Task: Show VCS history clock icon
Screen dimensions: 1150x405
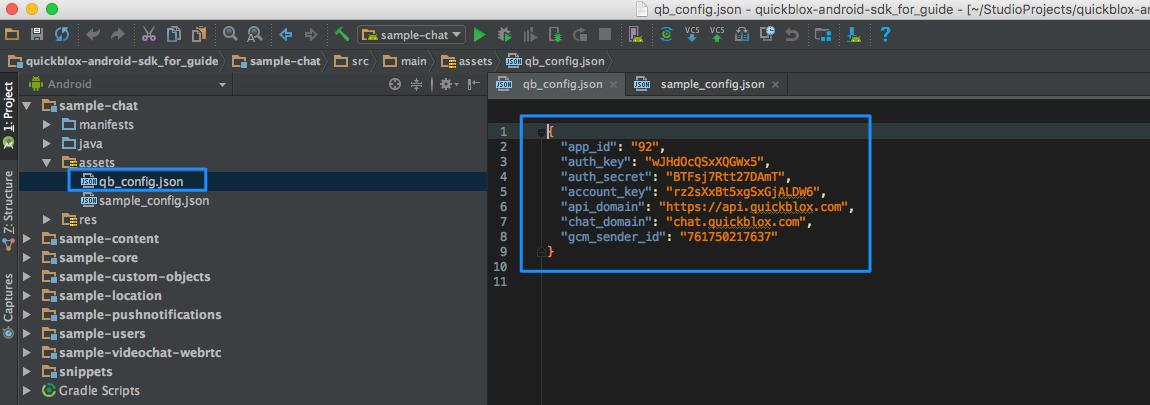Action: click(x=767, y=34)
